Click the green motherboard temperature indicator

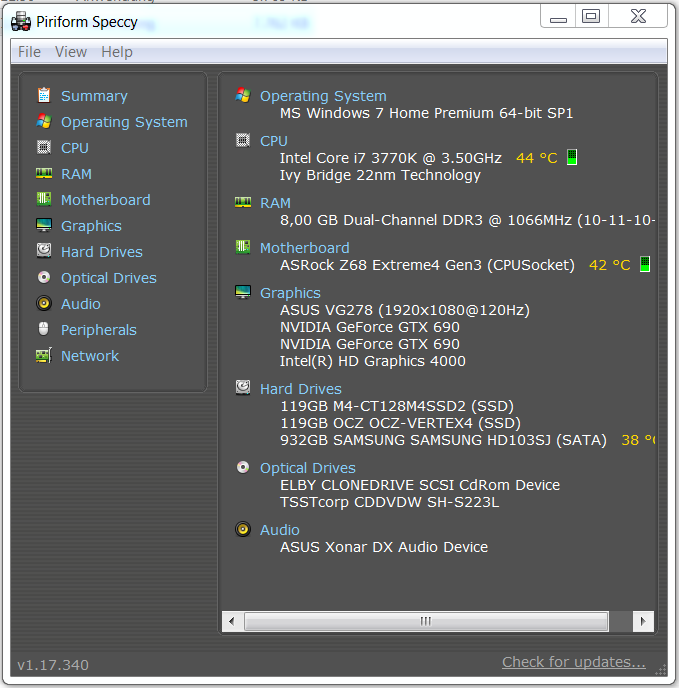(645, 264)
